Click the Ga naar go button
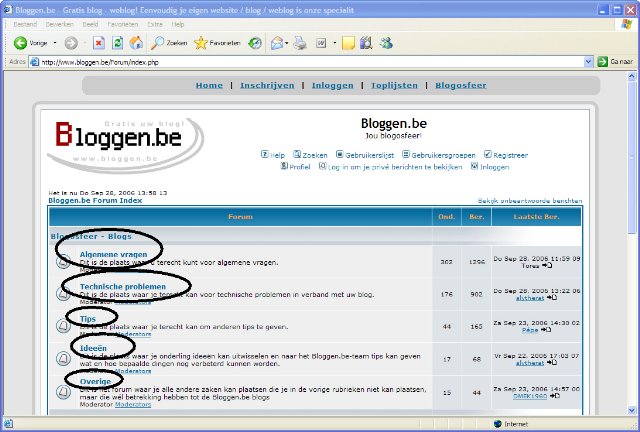The height and width of the screenshot is (432, 640). coord(615,62)
